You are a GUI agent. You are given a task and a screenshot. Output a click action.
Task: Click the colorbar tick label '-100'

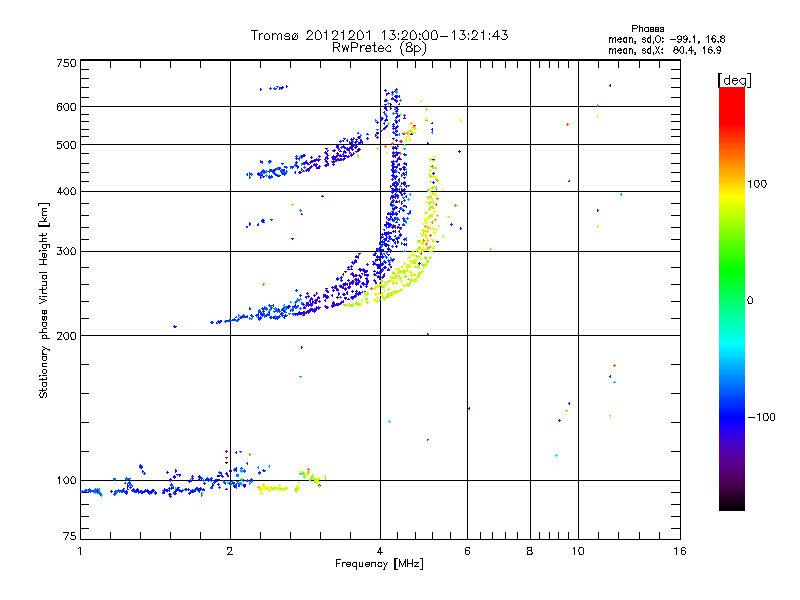tap(761, 417)
